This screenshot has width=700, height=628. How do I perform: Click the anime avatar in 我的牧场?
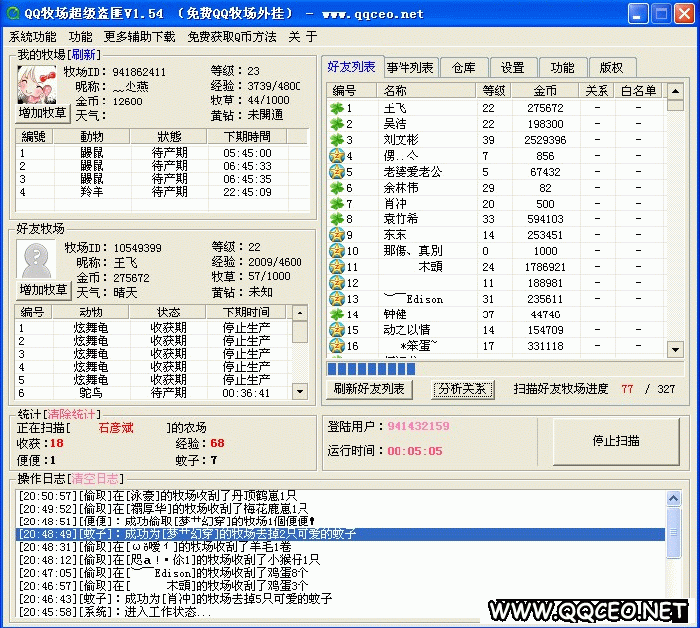click(x=37, y=83)
